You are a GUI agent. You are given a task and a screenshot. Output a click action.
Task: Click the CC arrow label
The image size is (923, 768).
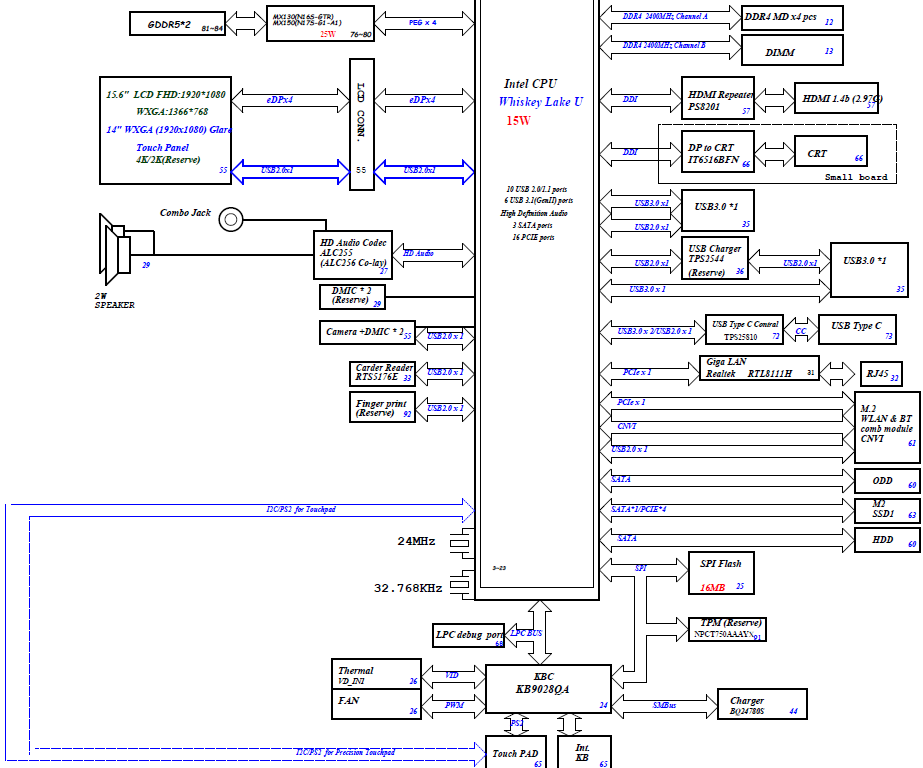(x=801, y=331)
